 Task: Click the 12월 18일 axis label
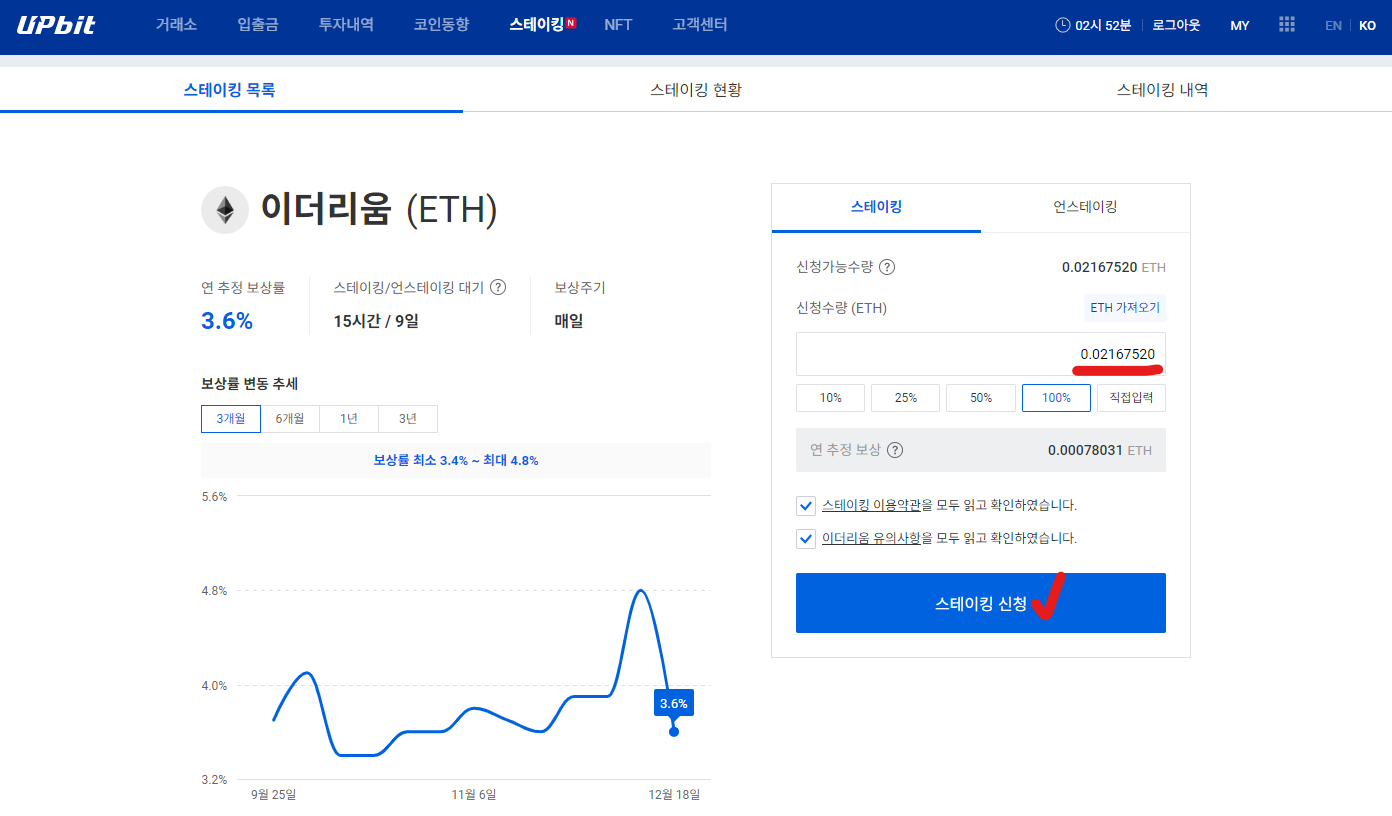pyautogui.click(x=674, y=795)
